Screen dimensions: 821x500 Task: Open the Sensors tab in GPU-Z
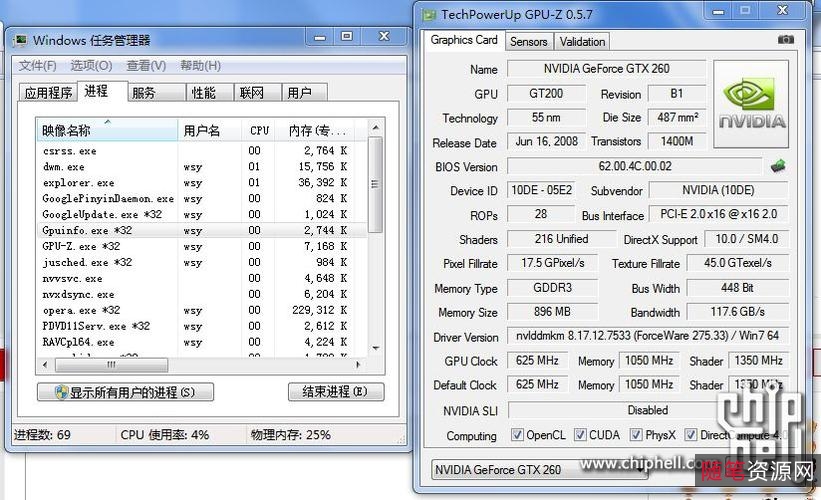click(x=528, y=41)
